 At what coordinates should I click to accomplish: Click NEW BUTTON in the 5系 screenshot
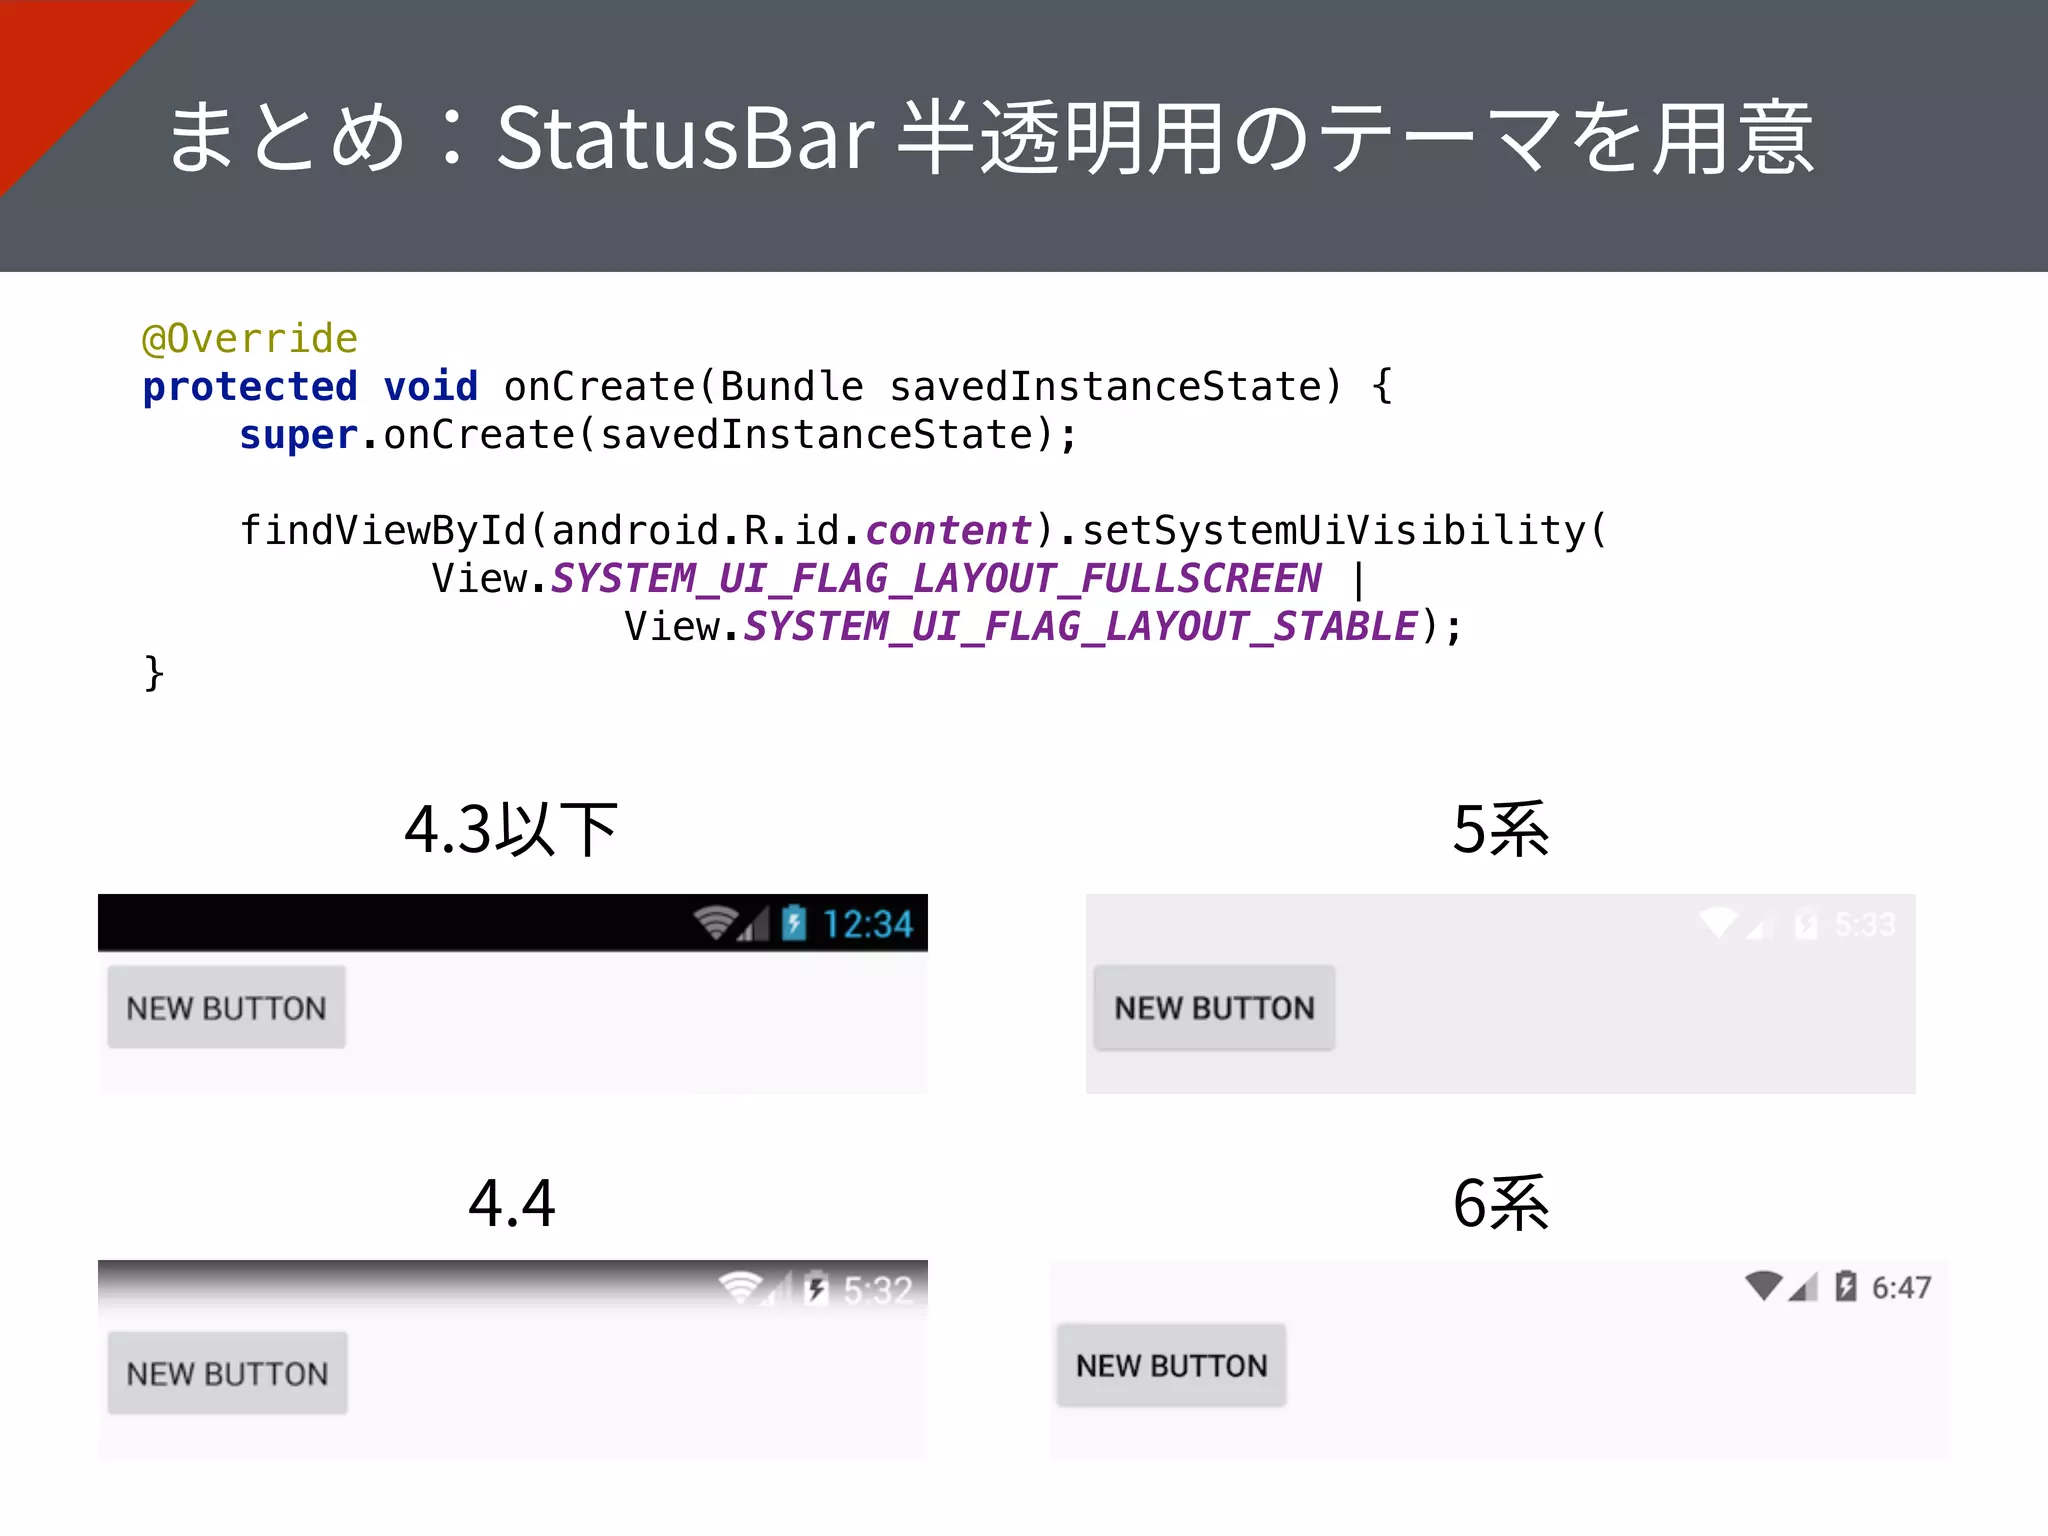point(1214,1007)
